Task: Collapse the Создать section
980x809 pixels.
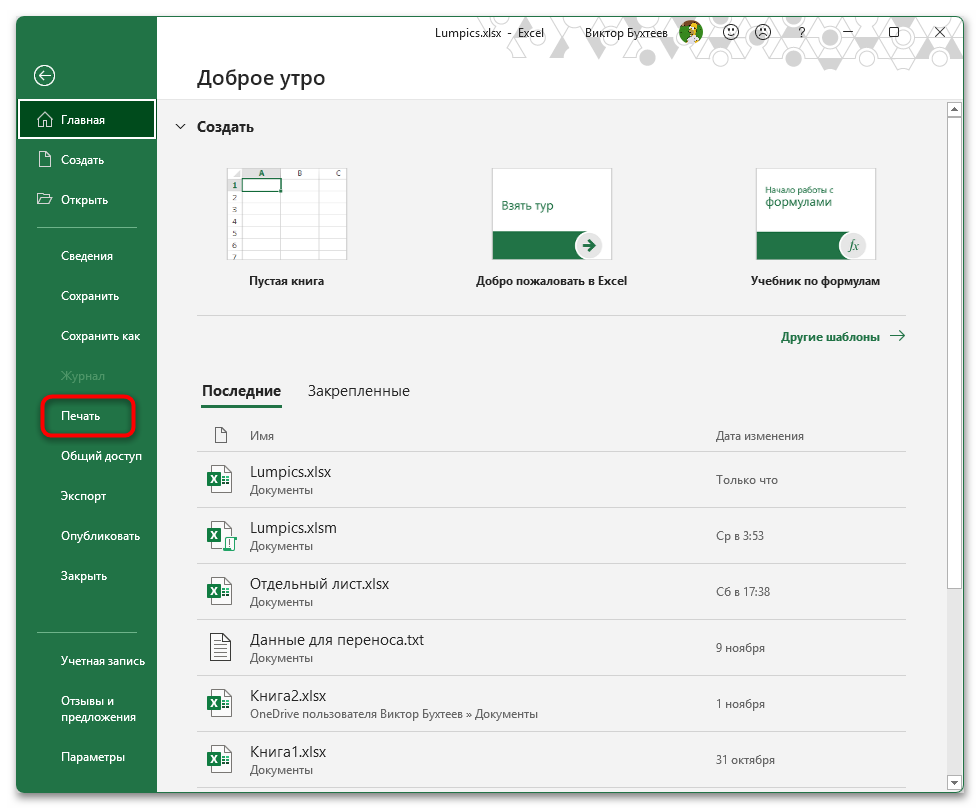Action: [x=180, y=126]
